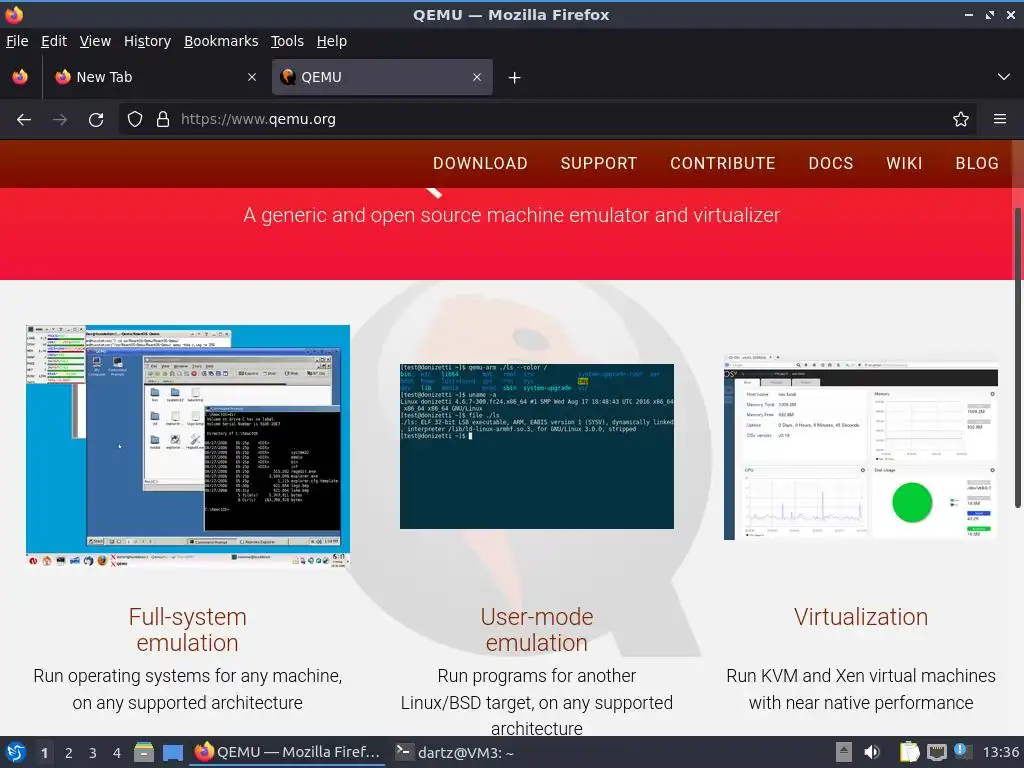The height and width of the screenshot is (768, 1024).
Task: Close the New Tab tab
Action: (x=252, y=77)
